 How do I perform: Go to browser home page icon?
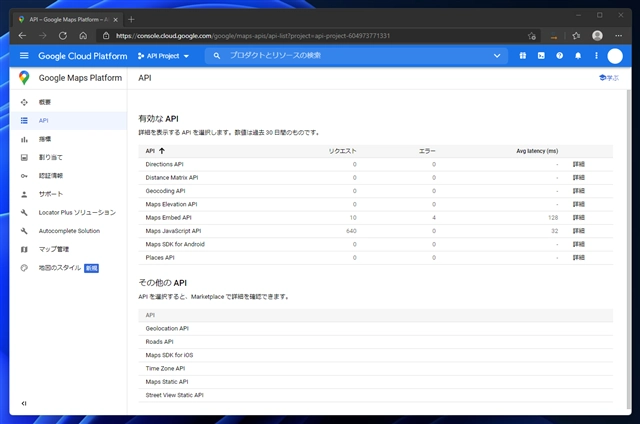[83, 36]
